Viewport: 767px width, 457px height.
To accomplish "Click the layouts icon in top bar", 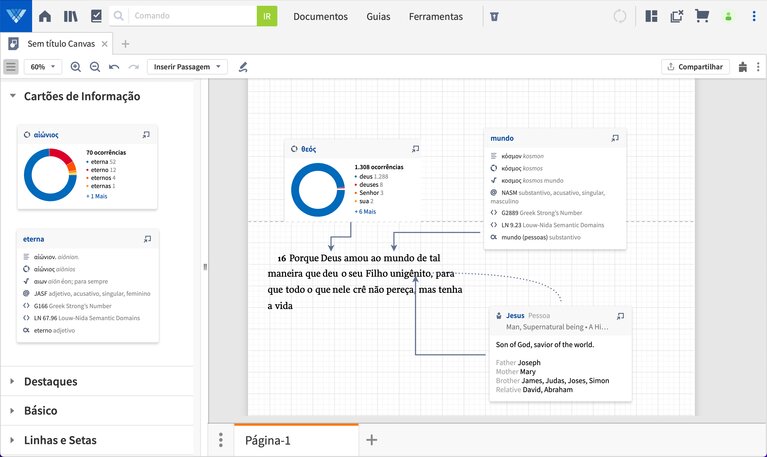I will pos(651,16).
